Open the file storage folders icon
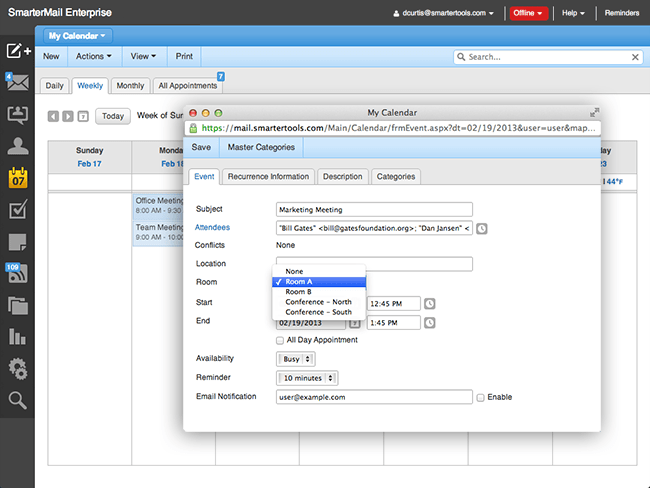This screenshot has width=650, height=488. [x=18, y=306]
